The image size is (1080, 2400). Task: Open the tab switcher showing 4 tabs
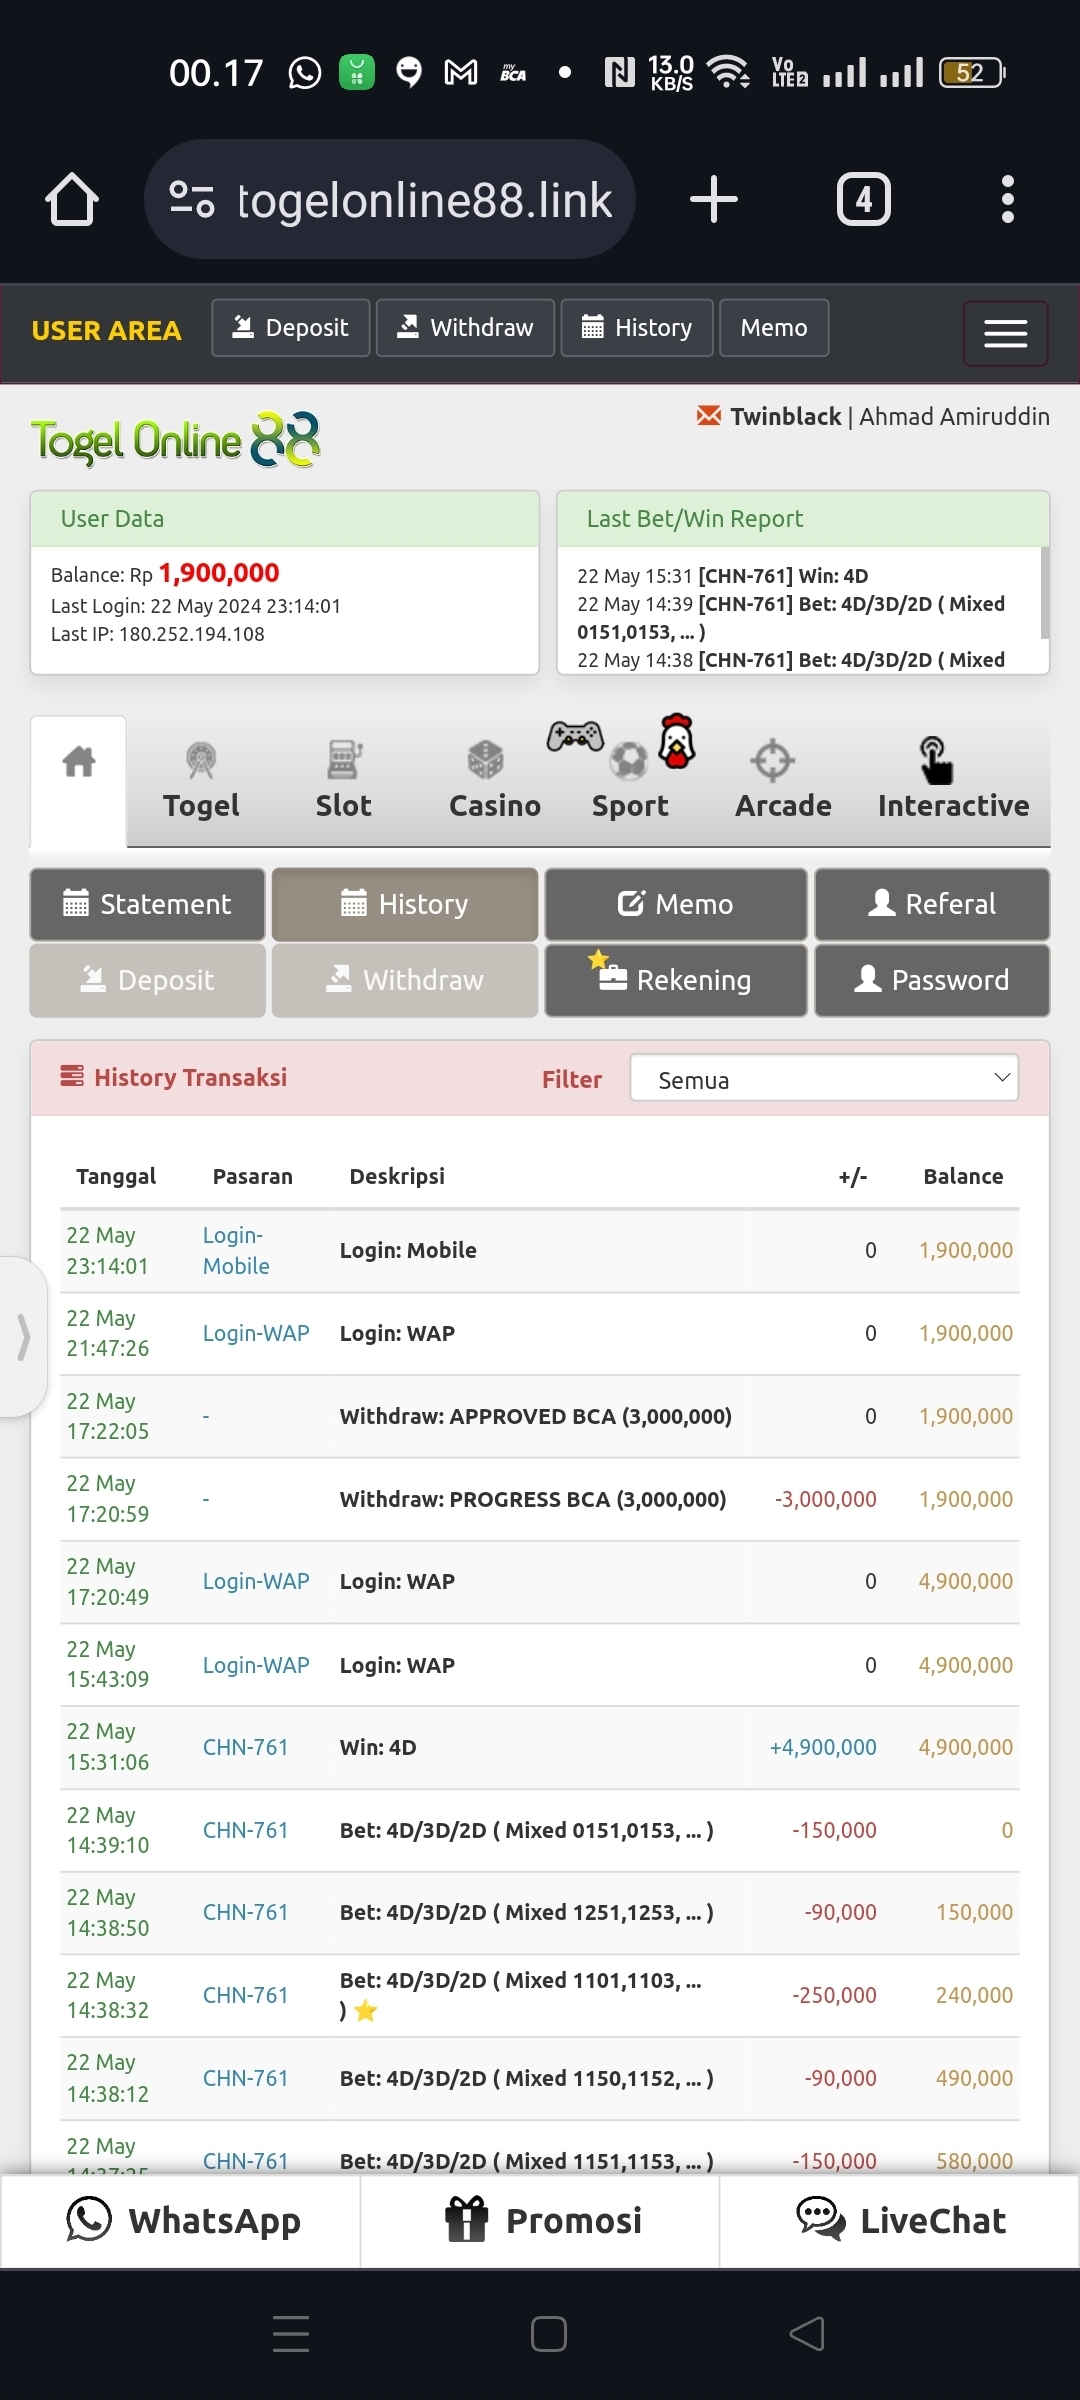coord(863,200)
